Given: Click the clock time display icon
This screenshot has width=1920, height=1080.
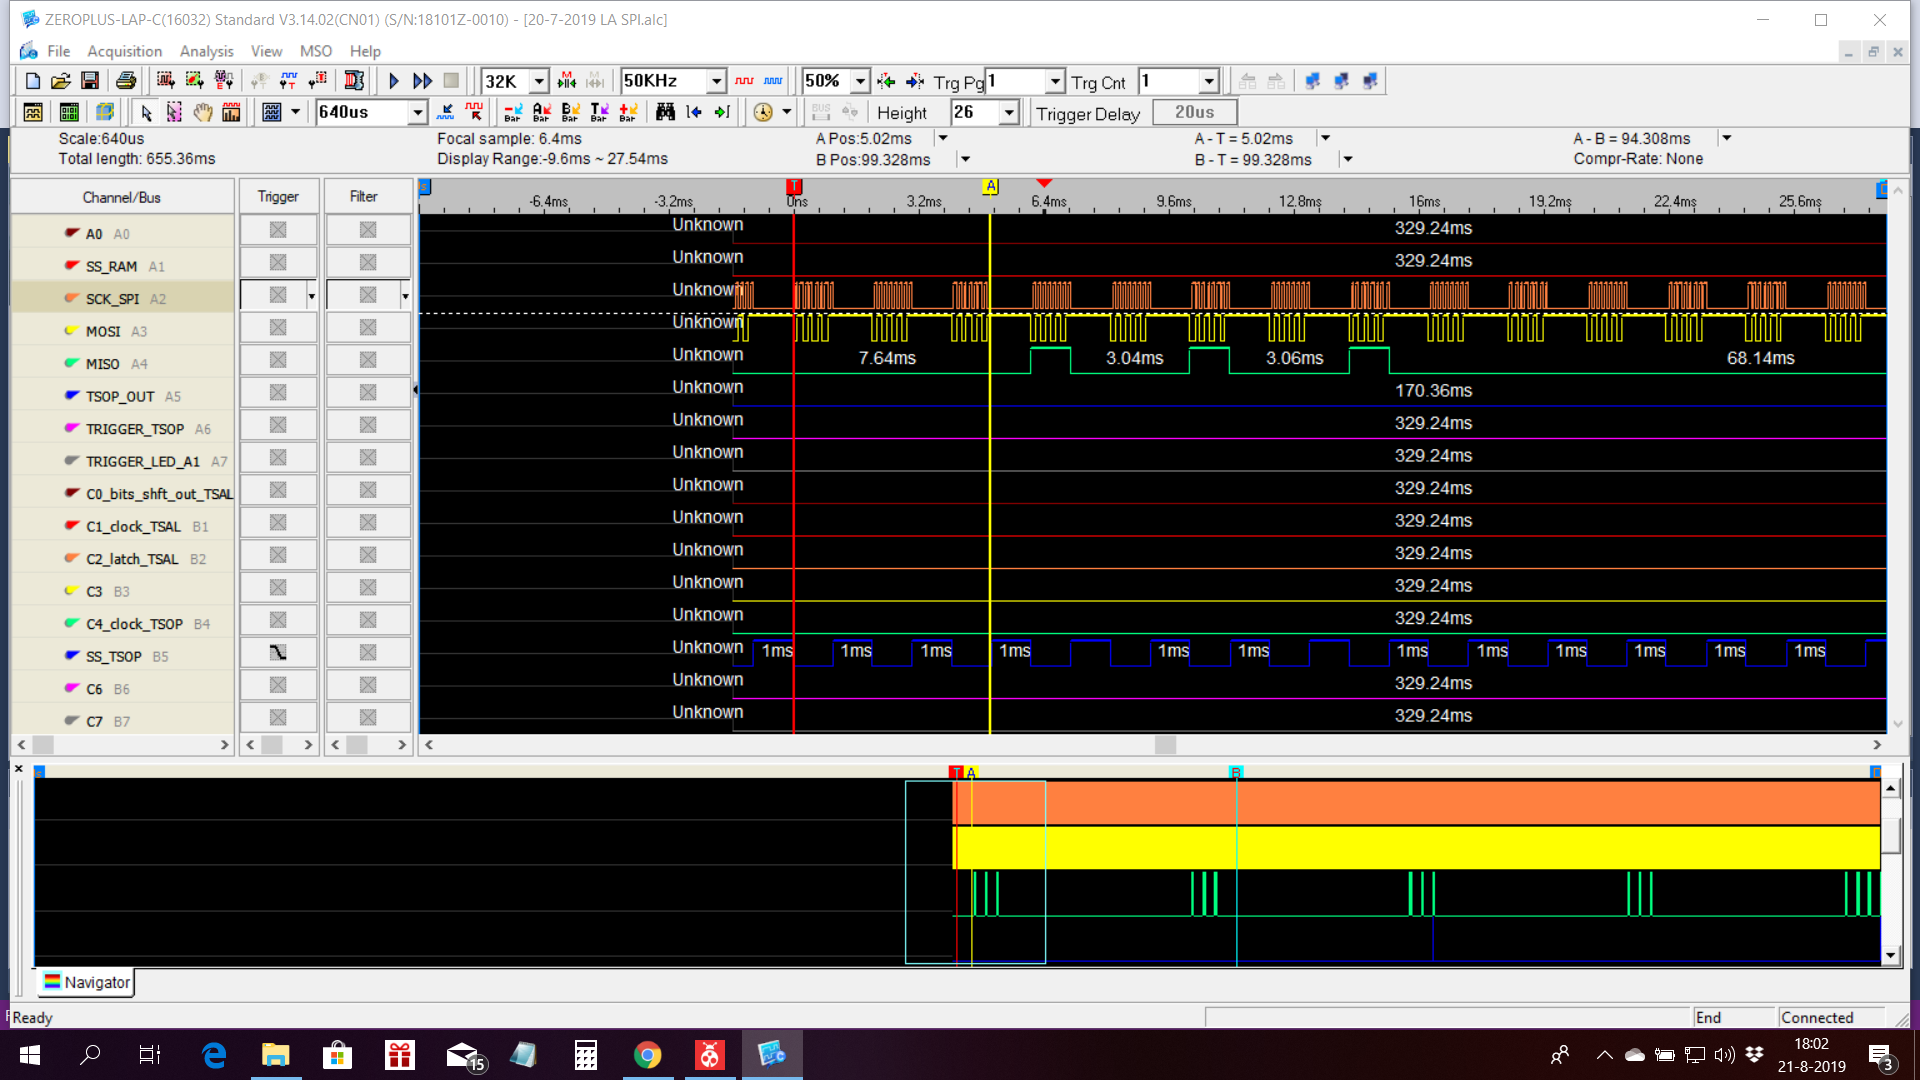Looking at the screenshot, I should [x=763, y=112].
